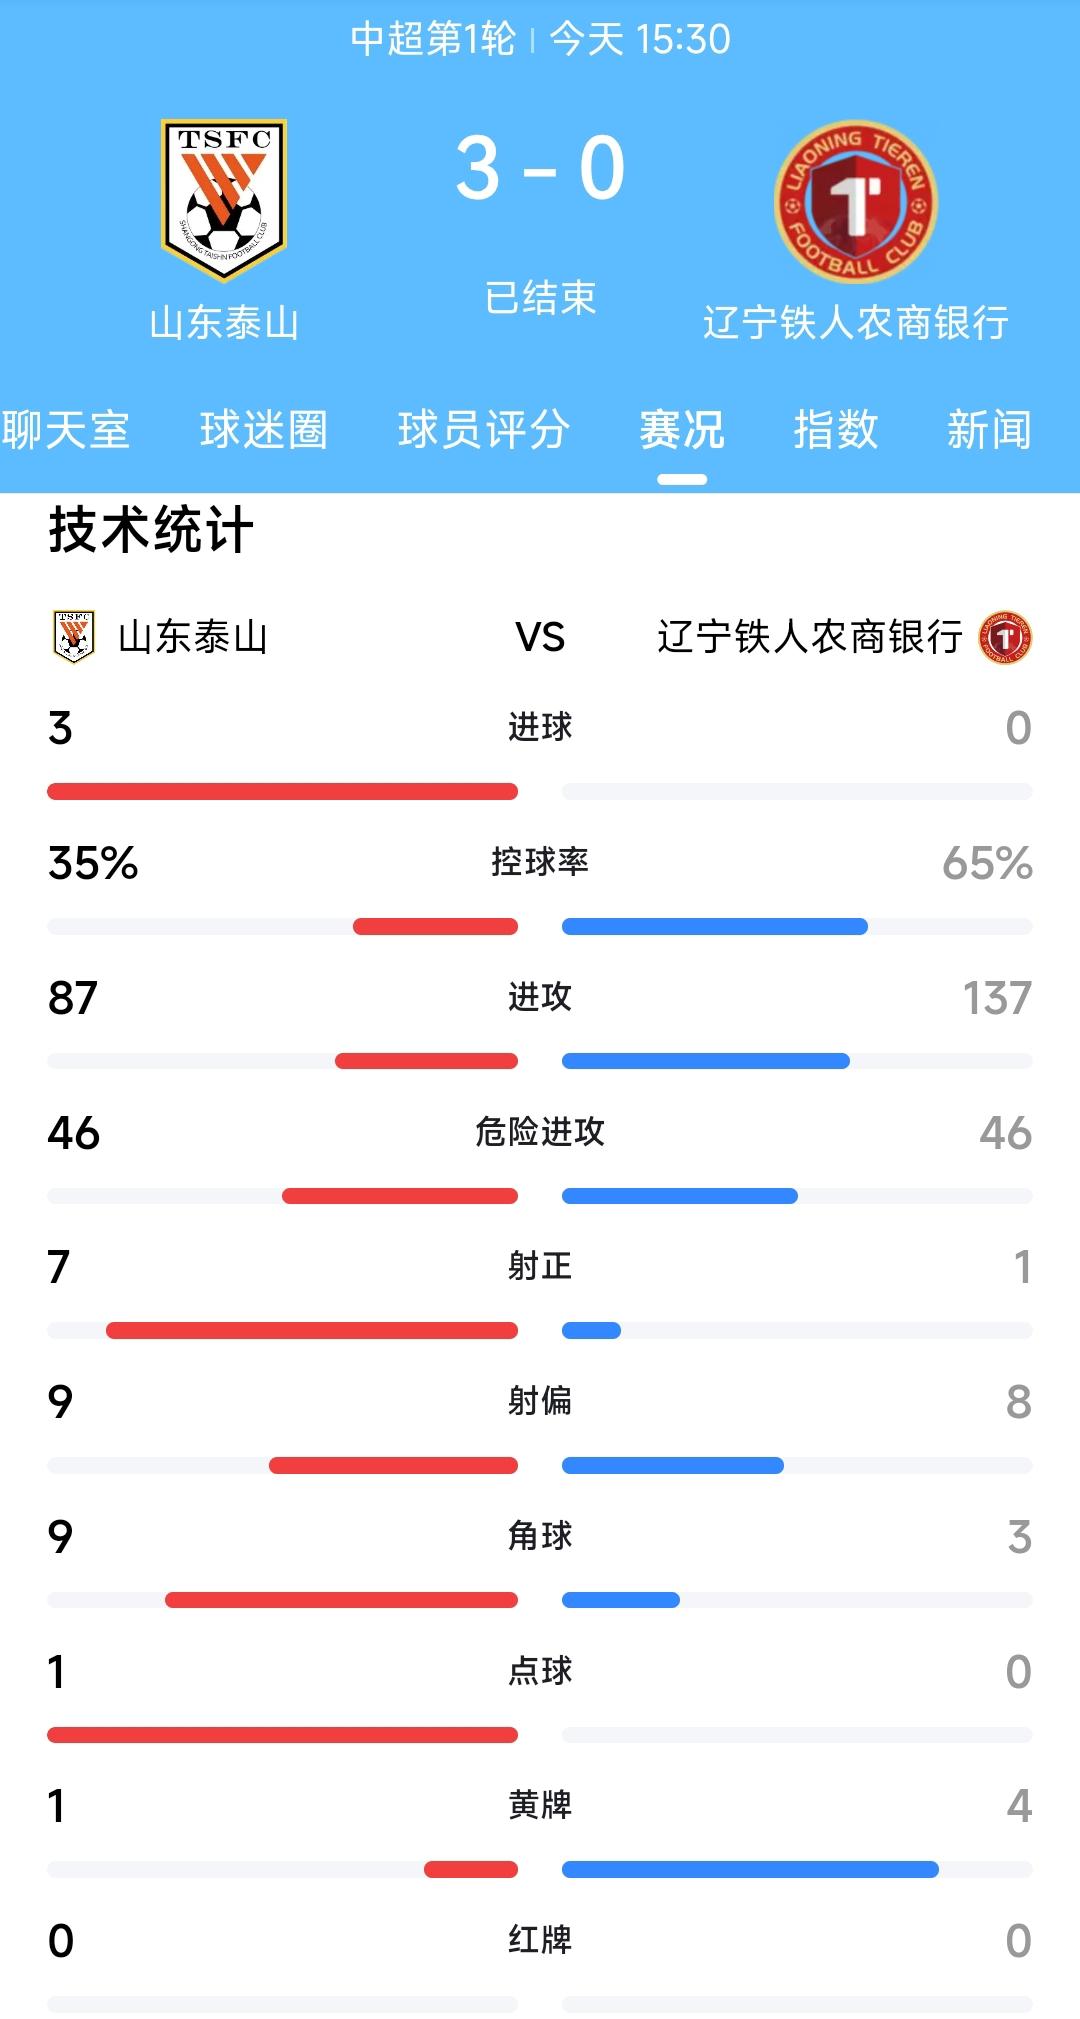
Task: Tap the possession bar showing 35% vs 65%
Action: [x=540, y=927]
